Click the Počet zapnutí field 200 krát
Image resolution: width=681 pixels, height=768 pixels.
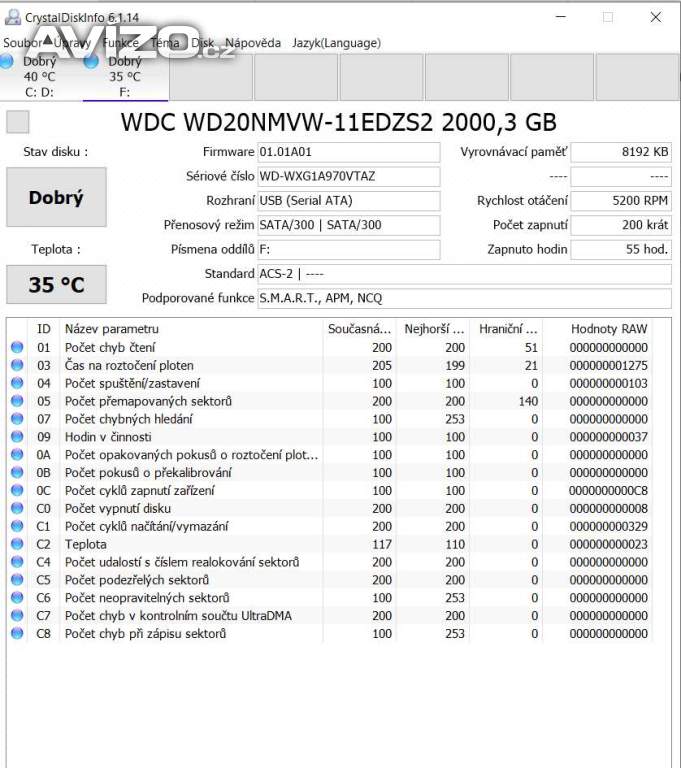621,225
